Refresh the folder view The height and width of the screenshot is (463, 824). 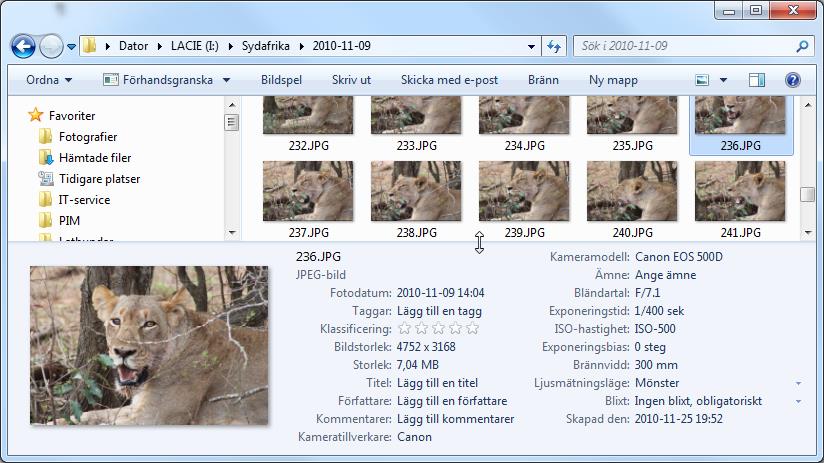[554, 46]
